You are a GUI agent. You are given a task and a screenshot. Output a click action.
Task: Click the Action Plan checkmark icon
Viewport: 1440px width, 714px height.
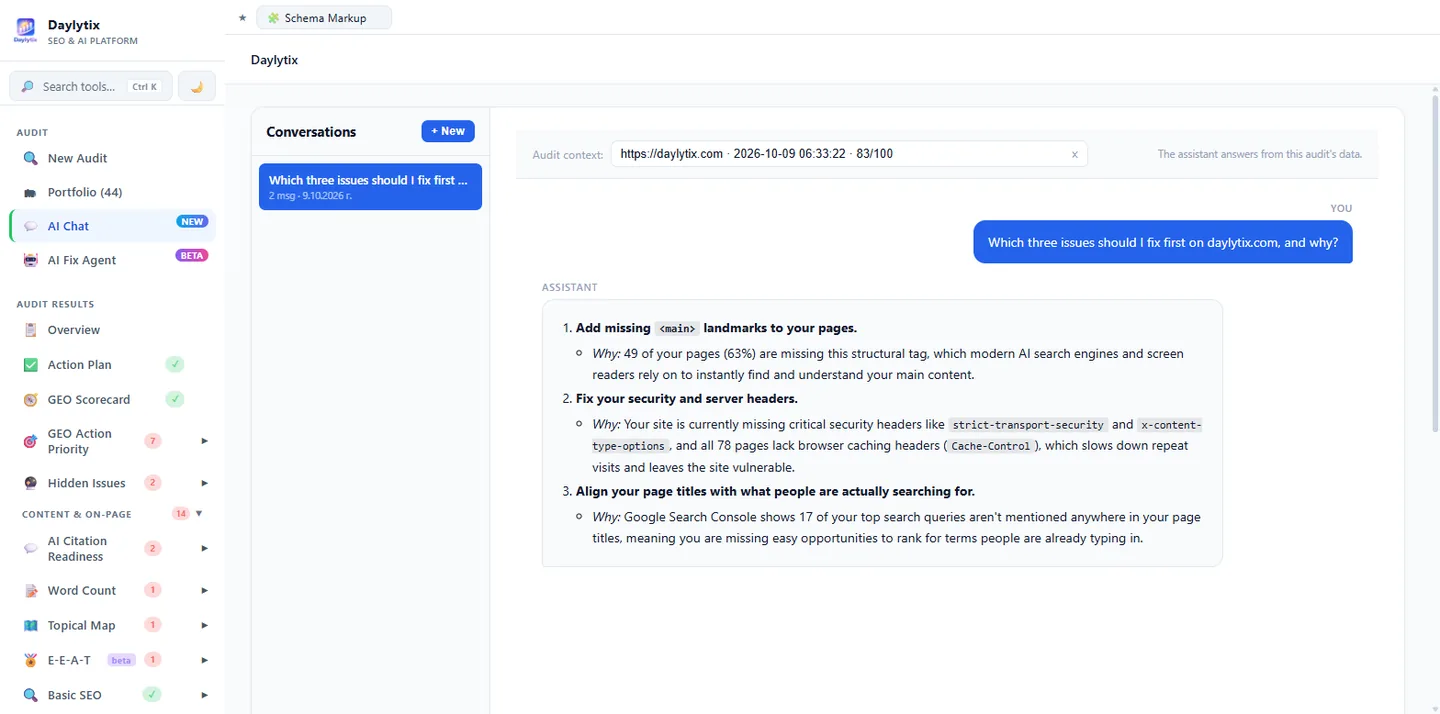pyautogui.click(x=30, y=365)
